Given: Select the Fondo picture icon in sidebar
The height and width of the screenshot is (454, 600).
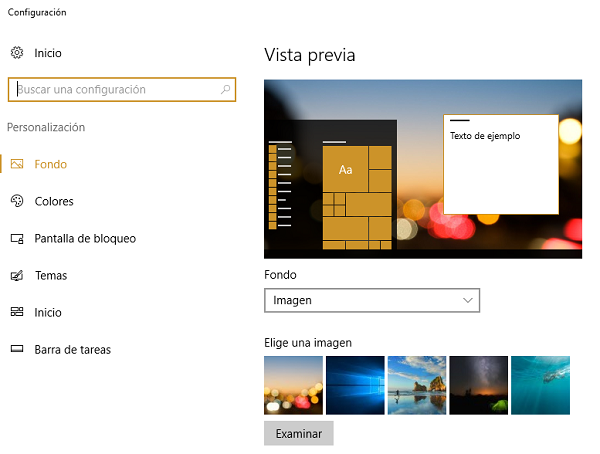Looking at the screenshot, I should tap(16, 164).
